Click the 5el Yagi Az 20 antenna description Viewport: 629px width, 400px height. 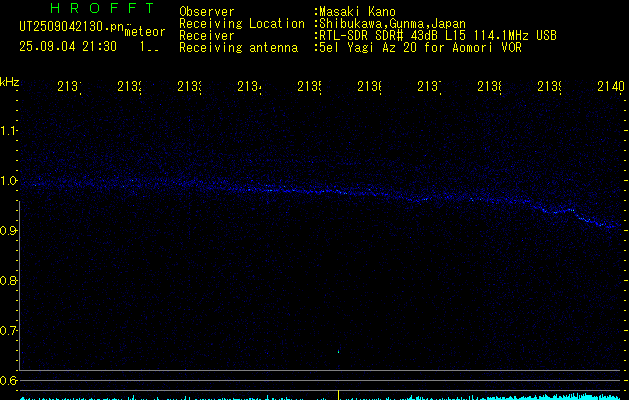(x=420, y=48)
